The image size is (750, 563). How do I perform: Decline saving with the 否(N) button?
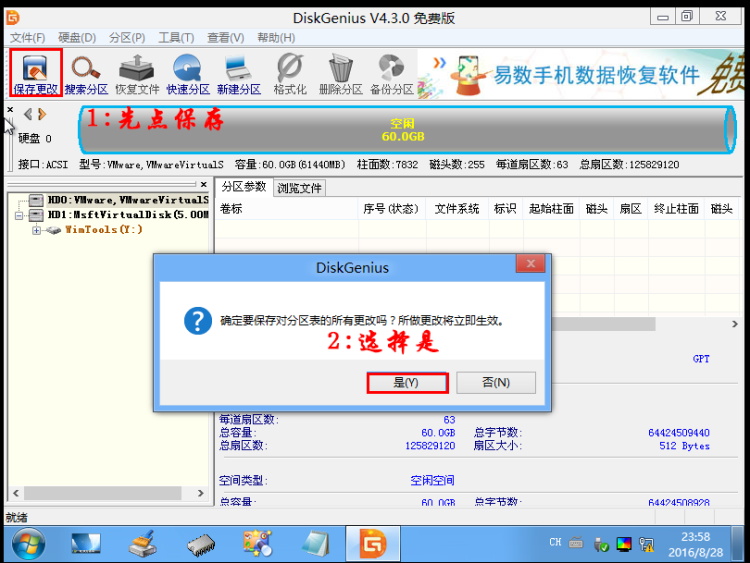[x=496, y=383]
